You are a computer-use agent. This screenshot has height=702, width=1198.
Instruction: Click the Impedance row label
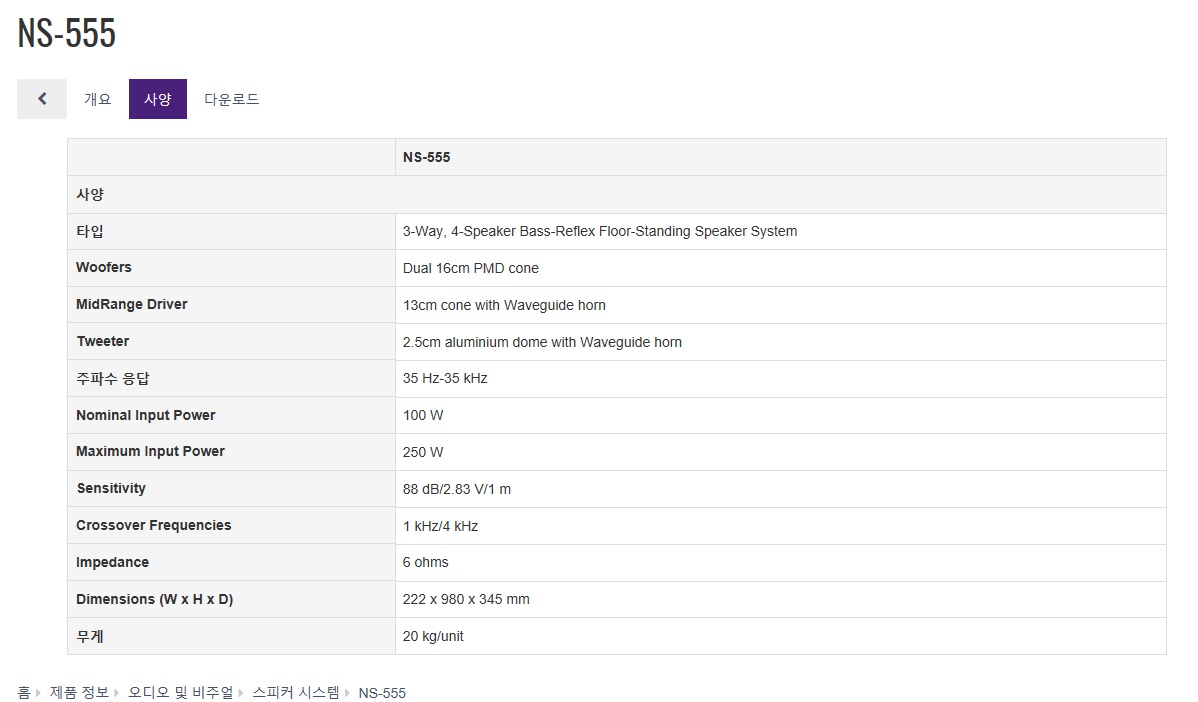pyautogui.click(x=112, y=562)
